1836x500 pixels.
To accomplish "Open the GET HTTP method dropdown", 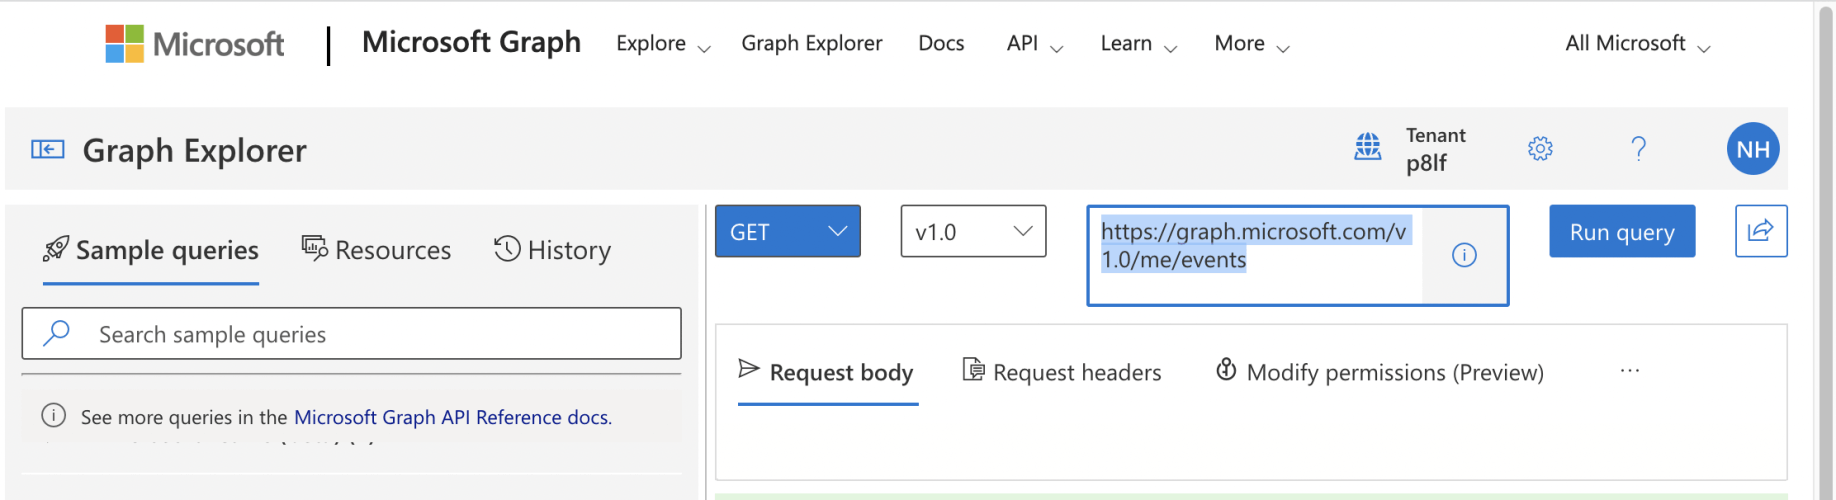I will (x=787, y=231).
